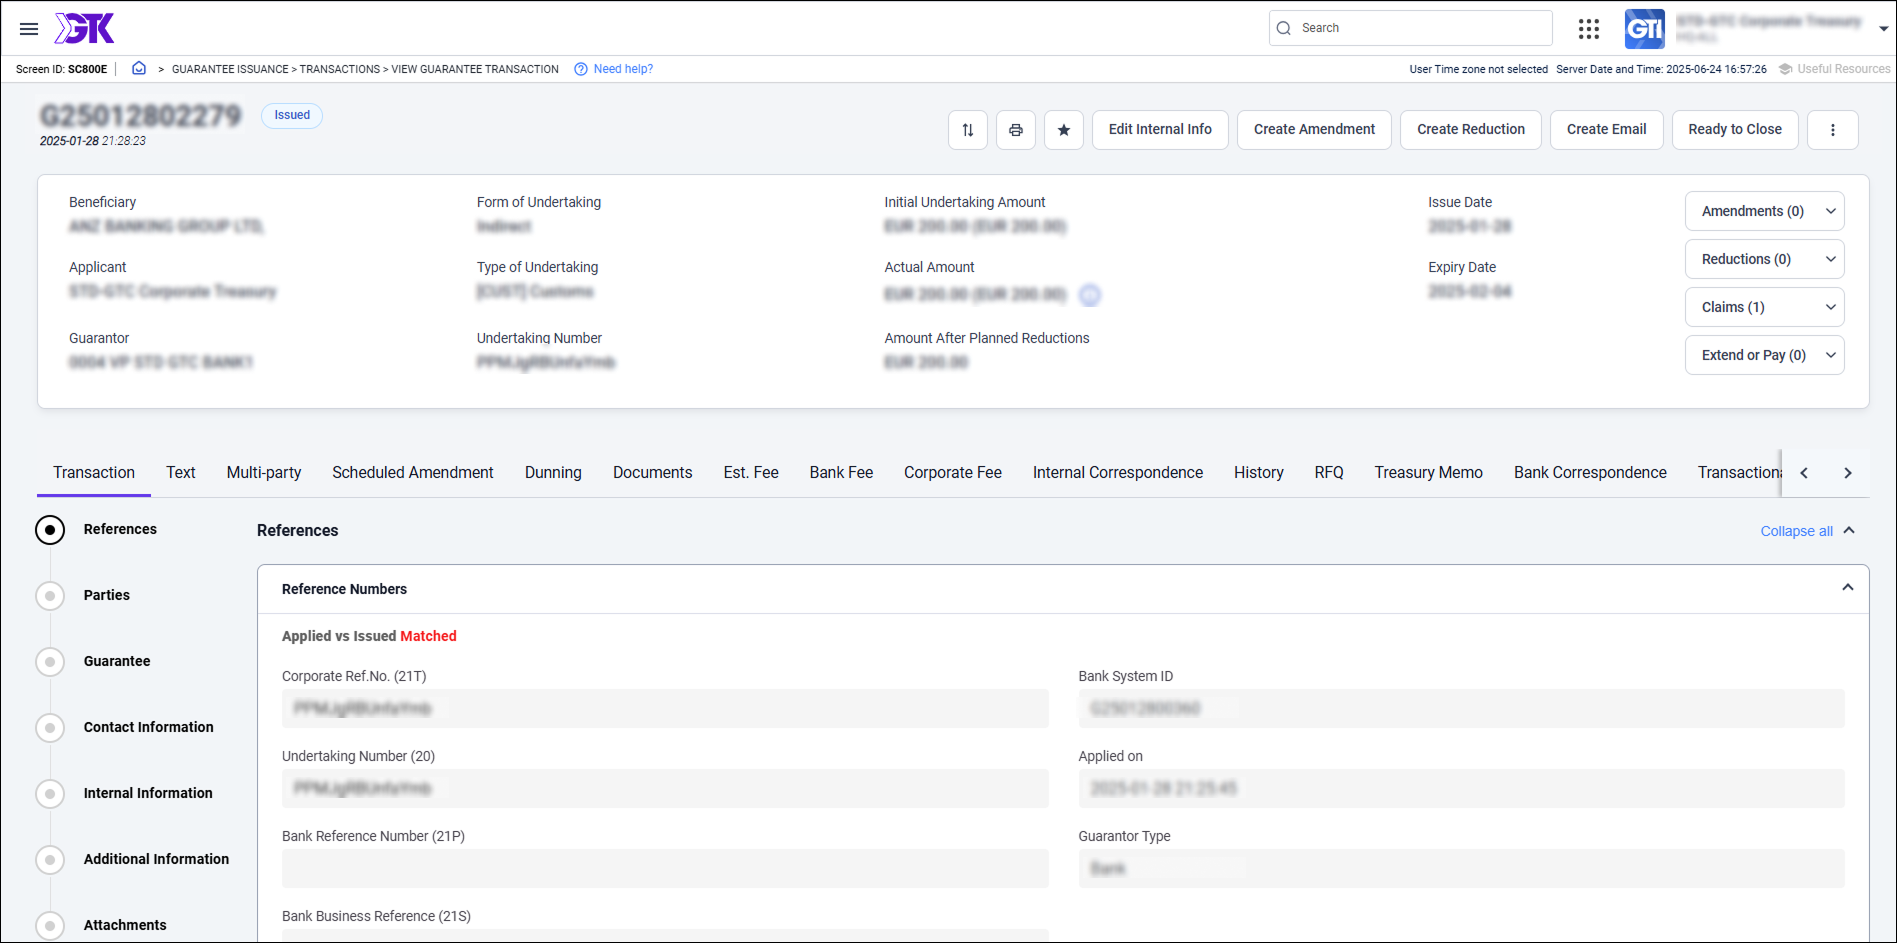Click Ready to Close button
The image size is (1897, 943).
(x=1735, y=130)
